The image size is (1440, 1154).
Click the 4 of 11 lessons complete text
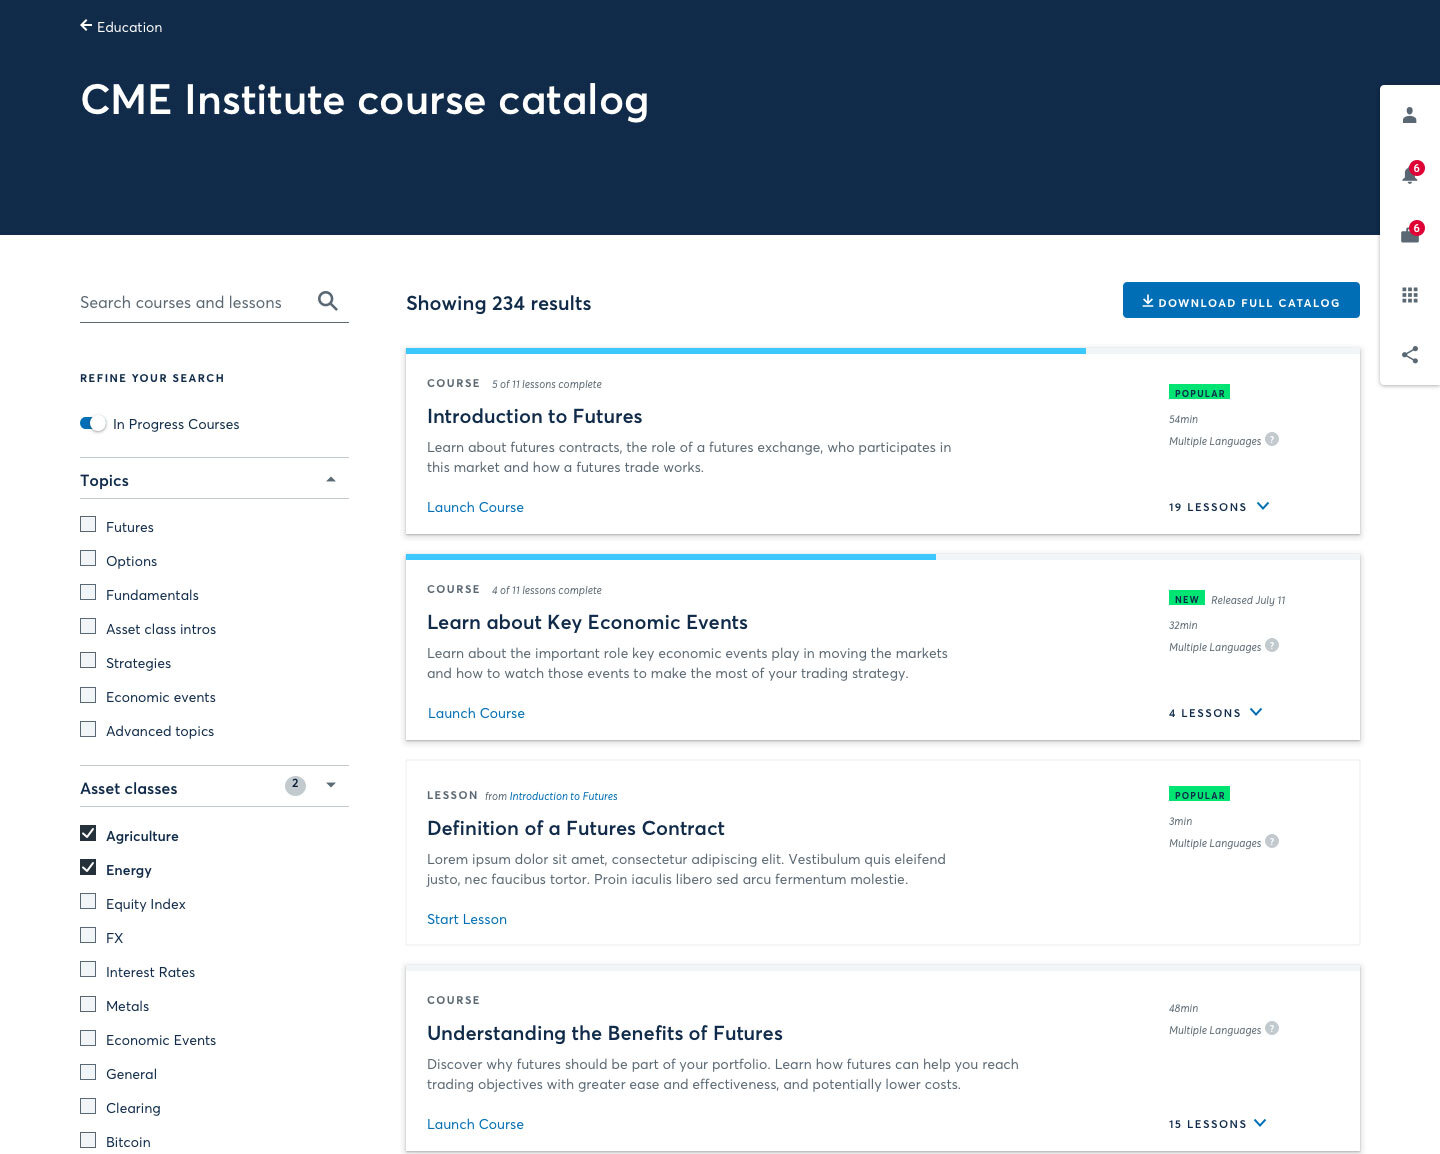point(546,590)
